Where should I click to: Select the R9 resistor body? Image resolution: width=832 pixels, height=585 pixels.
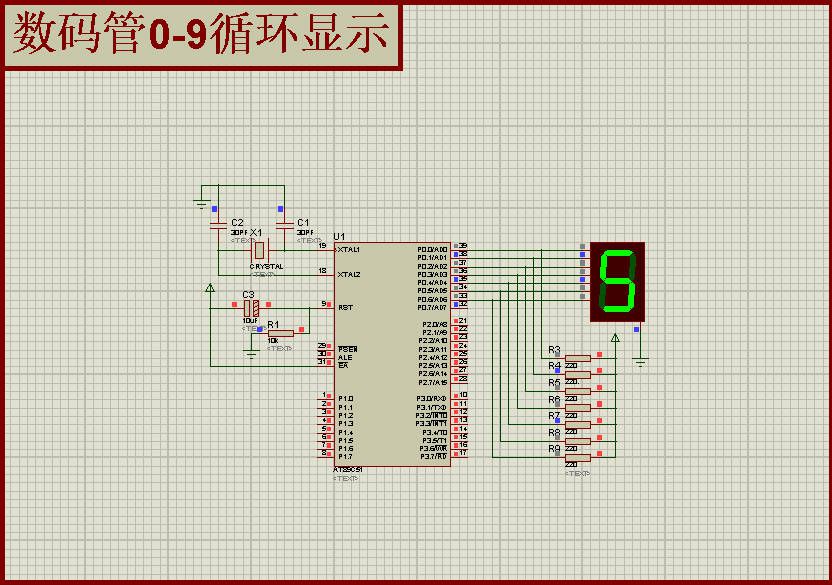point(578,458)
